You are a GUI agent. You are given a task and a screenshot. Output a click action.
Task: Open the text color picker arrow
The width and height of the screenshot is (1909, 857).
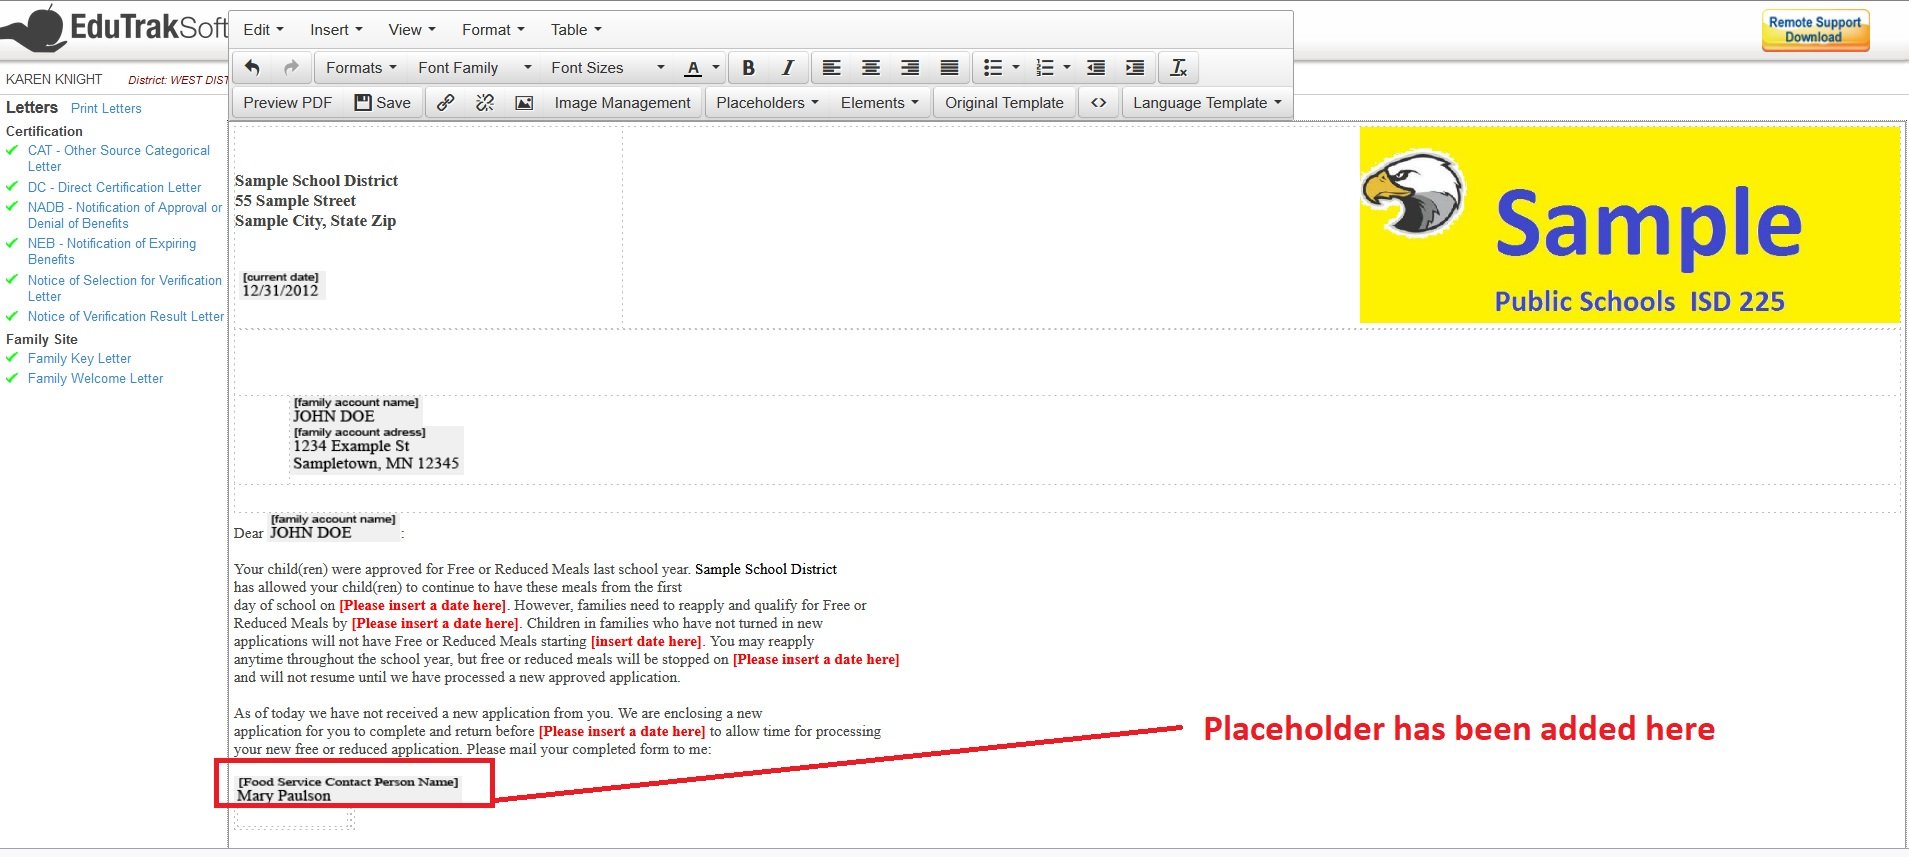[716, 68]
